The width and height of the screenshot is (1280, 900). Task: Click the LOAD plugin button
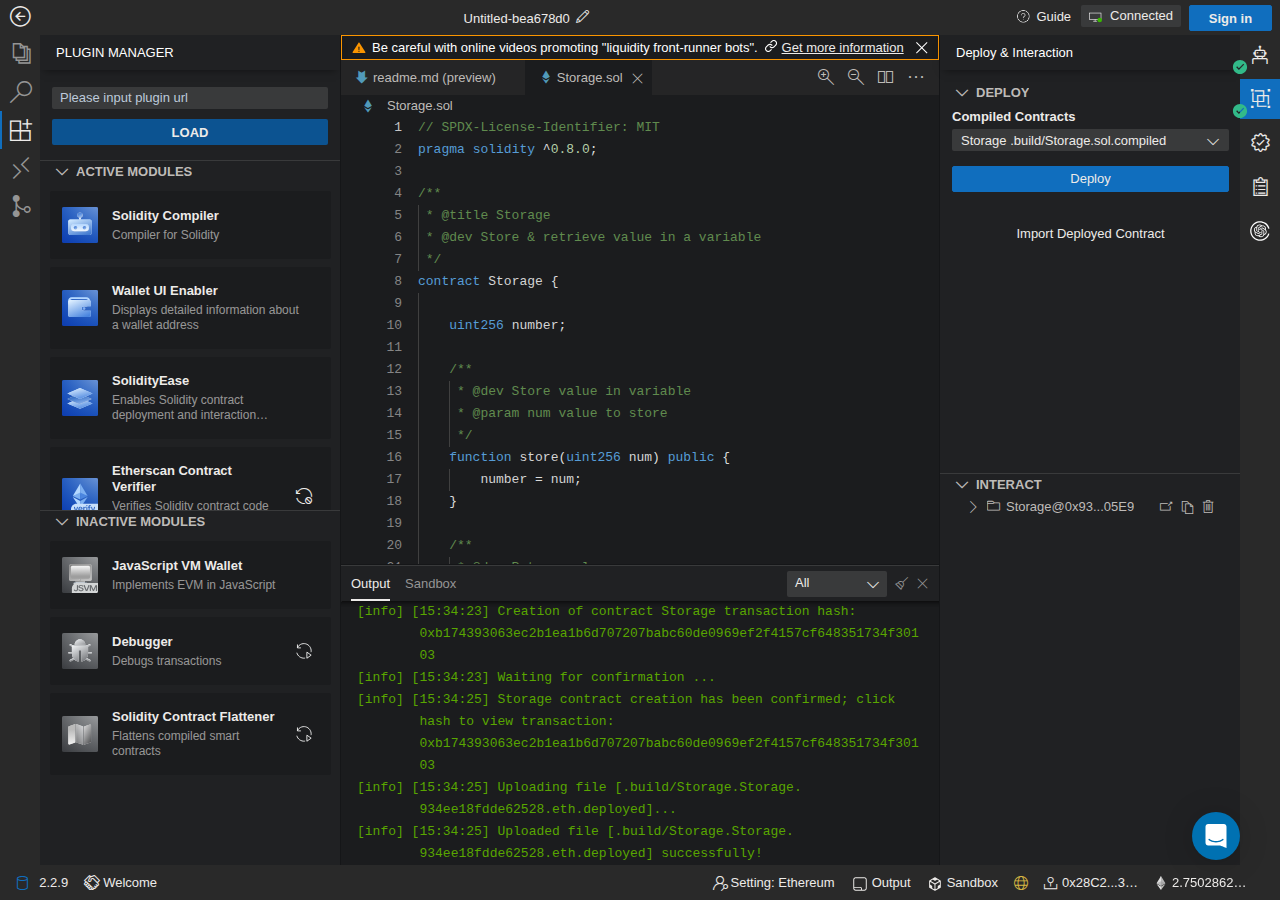point(190,132)
